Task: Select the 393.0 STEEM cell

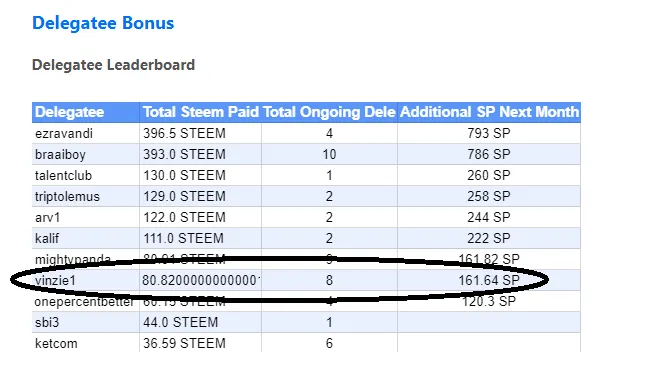Action: coord(200,154)
